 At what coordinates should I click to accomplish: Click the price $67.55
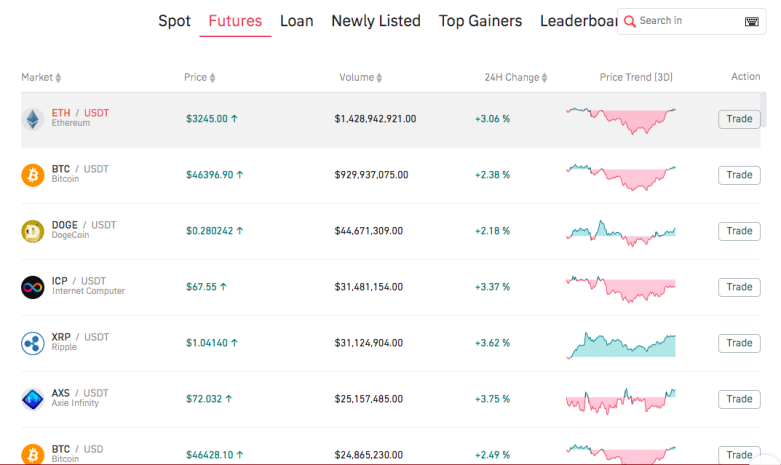(201, 287)
